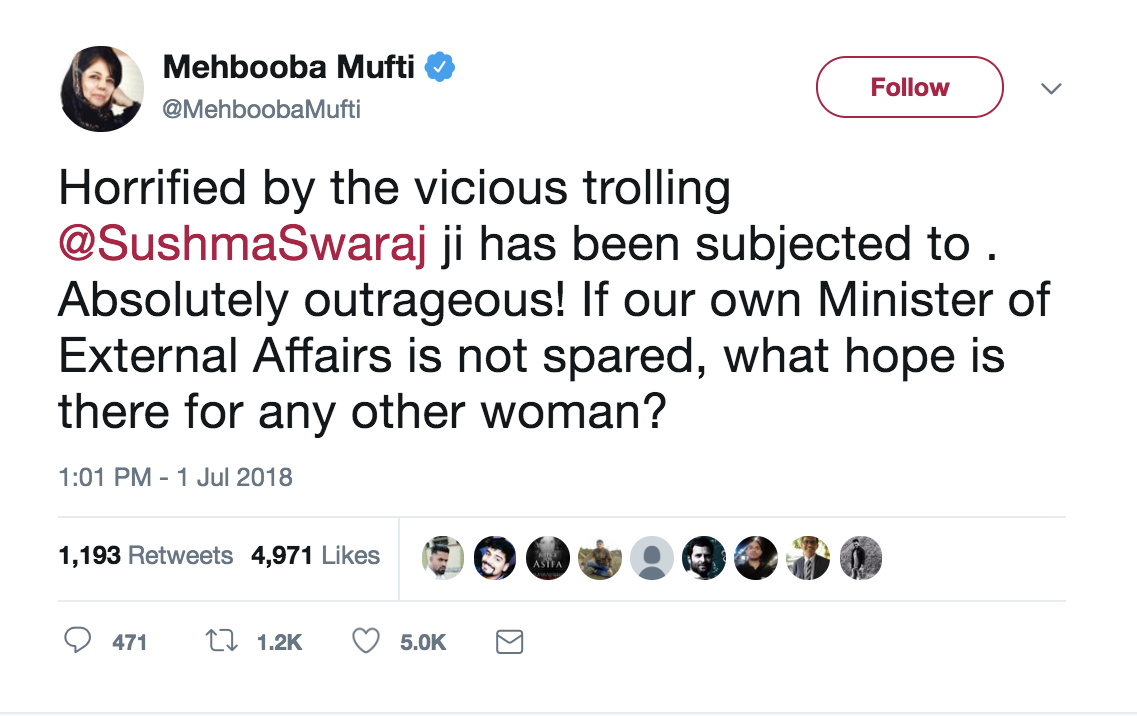
Task: Click the avatar of man in suit and tie
Action: (x=808, y=557)
